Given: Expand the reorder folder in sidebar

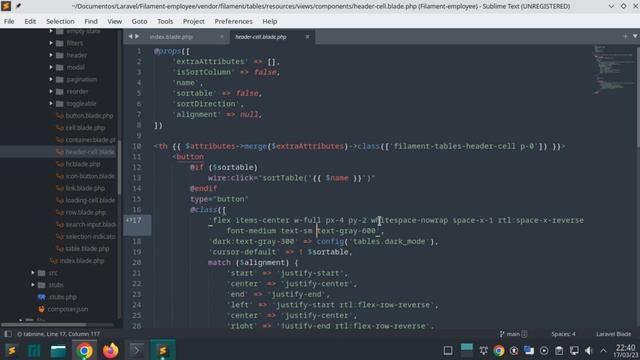Looking at the screenshot, I should tap(51, 91).
